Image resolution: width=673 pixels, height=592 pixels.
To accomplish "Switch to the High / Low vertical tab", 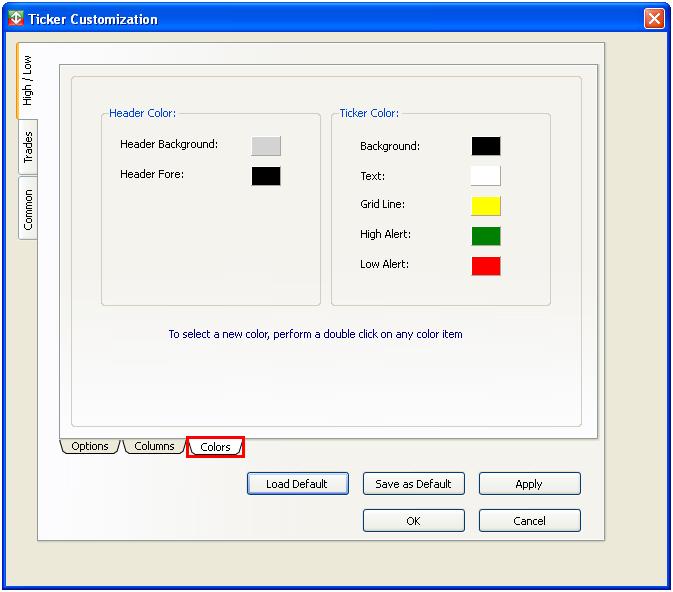I will coord(28,81).
